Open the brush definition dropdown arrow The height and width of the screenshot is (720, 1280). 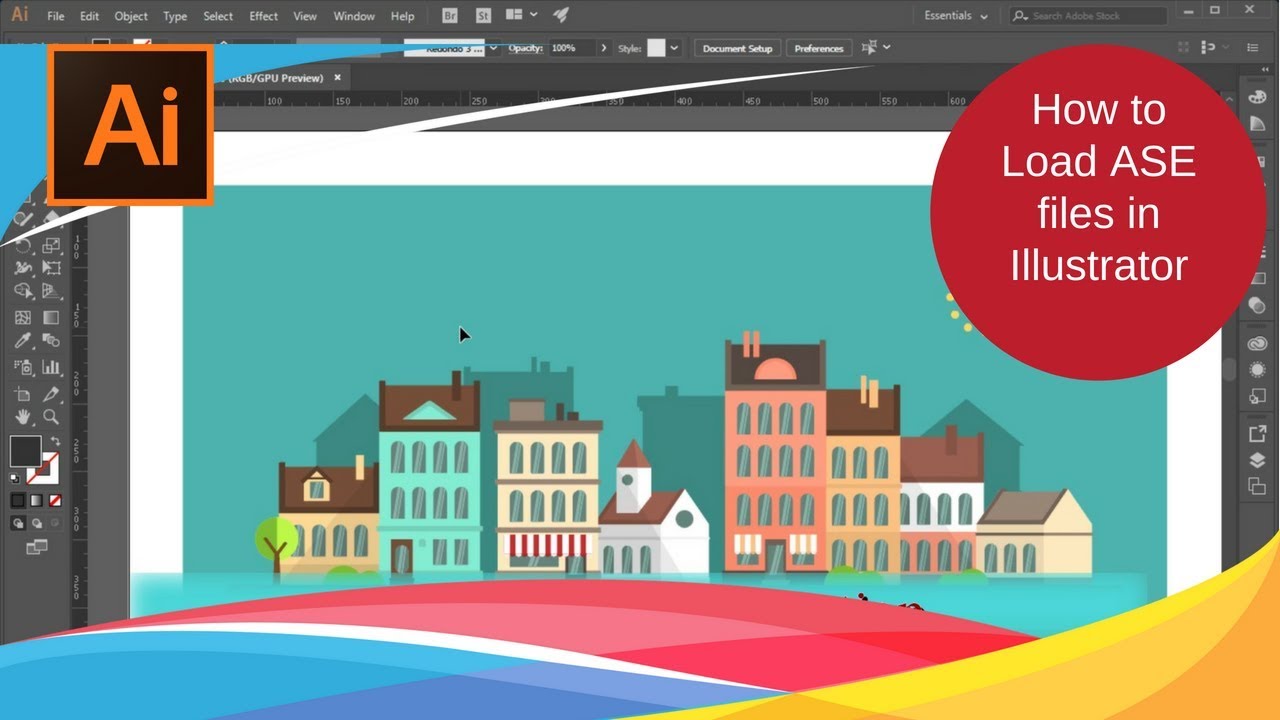494,48
